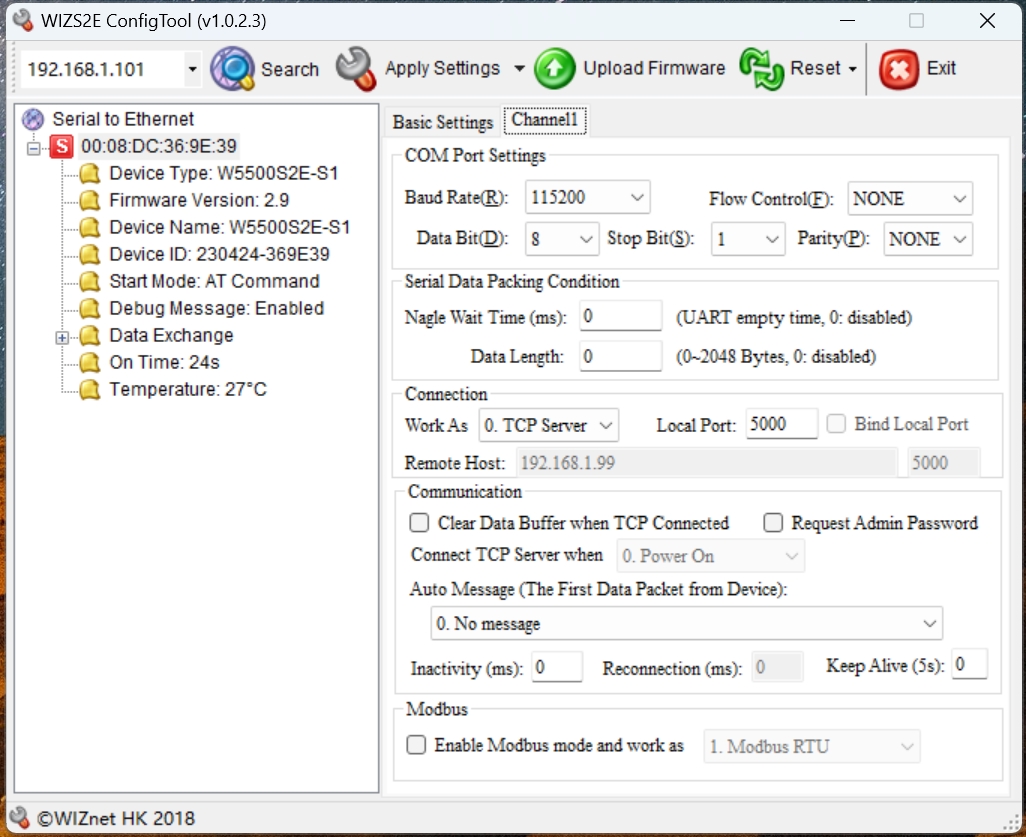Click the green Reset arrows icon
The width and height of the screenshot is (1026, 837).
[762, 69]
